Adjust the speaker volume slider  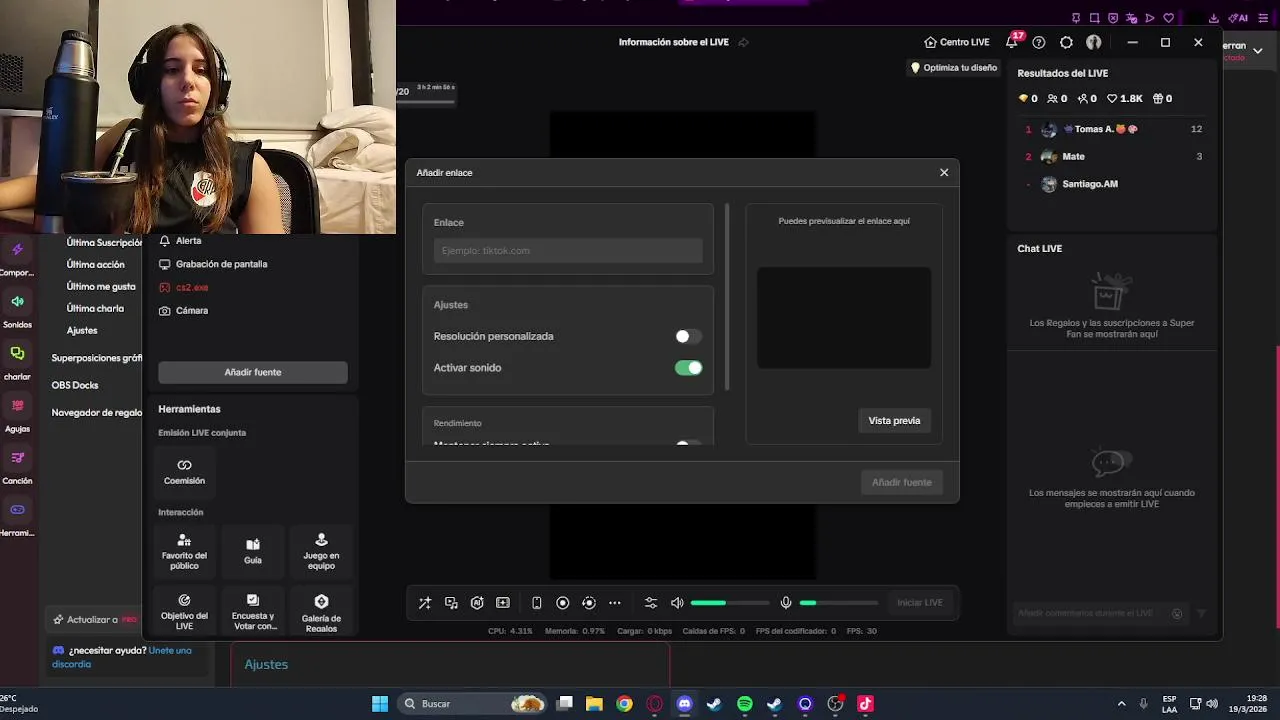(x=730, y=603)
